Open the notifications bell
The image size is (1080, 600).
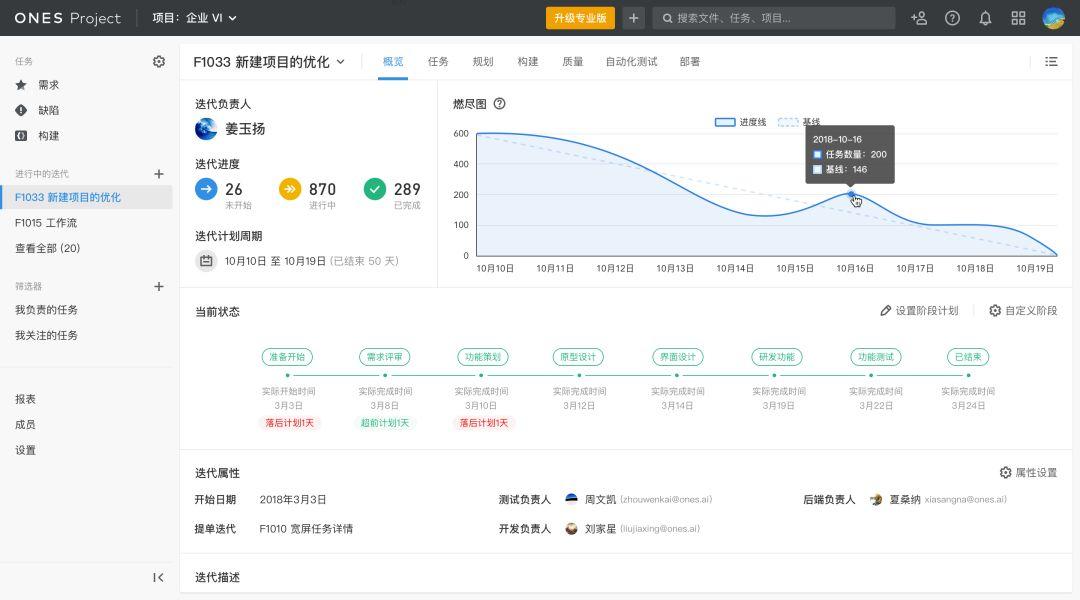pos(985,18)
